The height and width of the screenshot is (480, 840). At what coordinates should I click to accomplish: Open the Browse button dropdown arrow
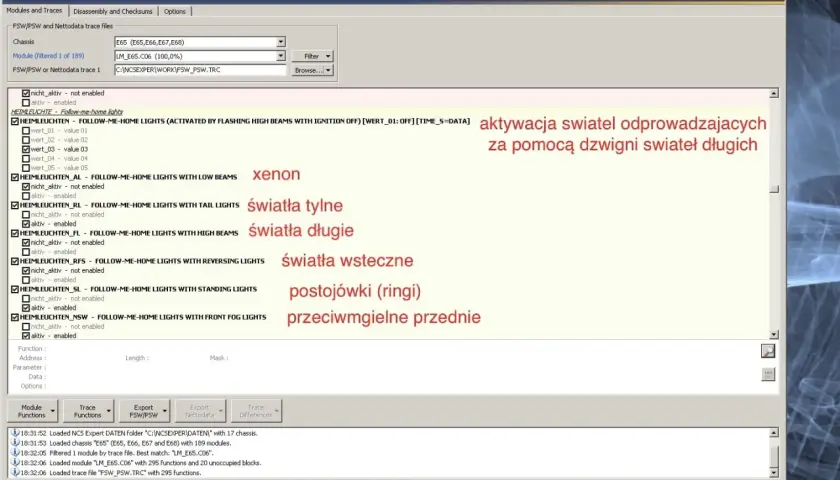click(x=328, y=70)
